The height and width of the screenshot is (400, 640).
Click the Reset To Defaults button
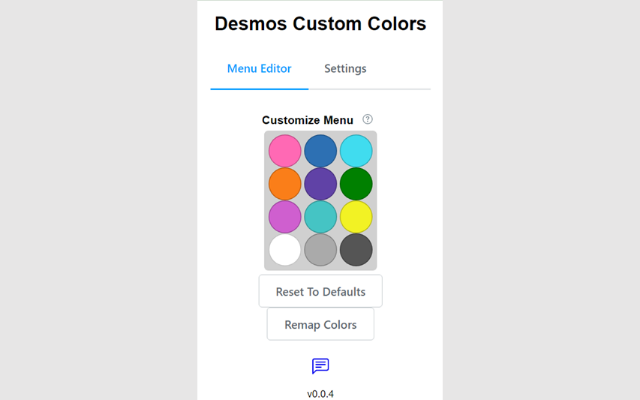tap(320, 291)
